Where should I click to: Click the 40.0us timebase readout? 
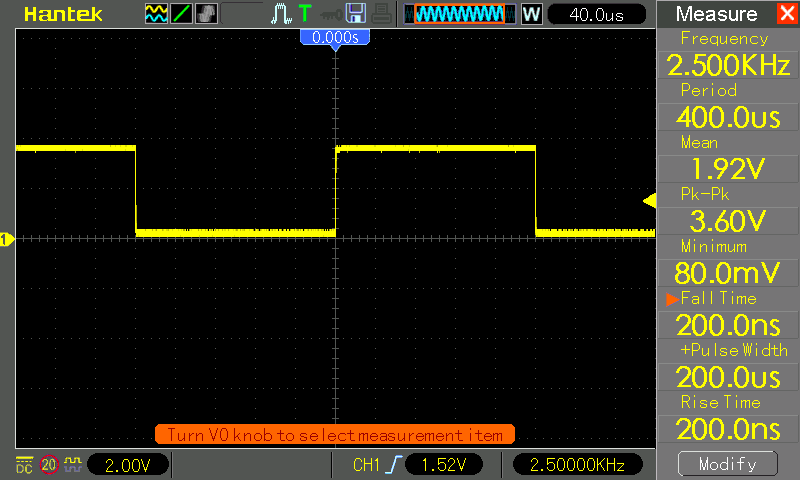596,14
